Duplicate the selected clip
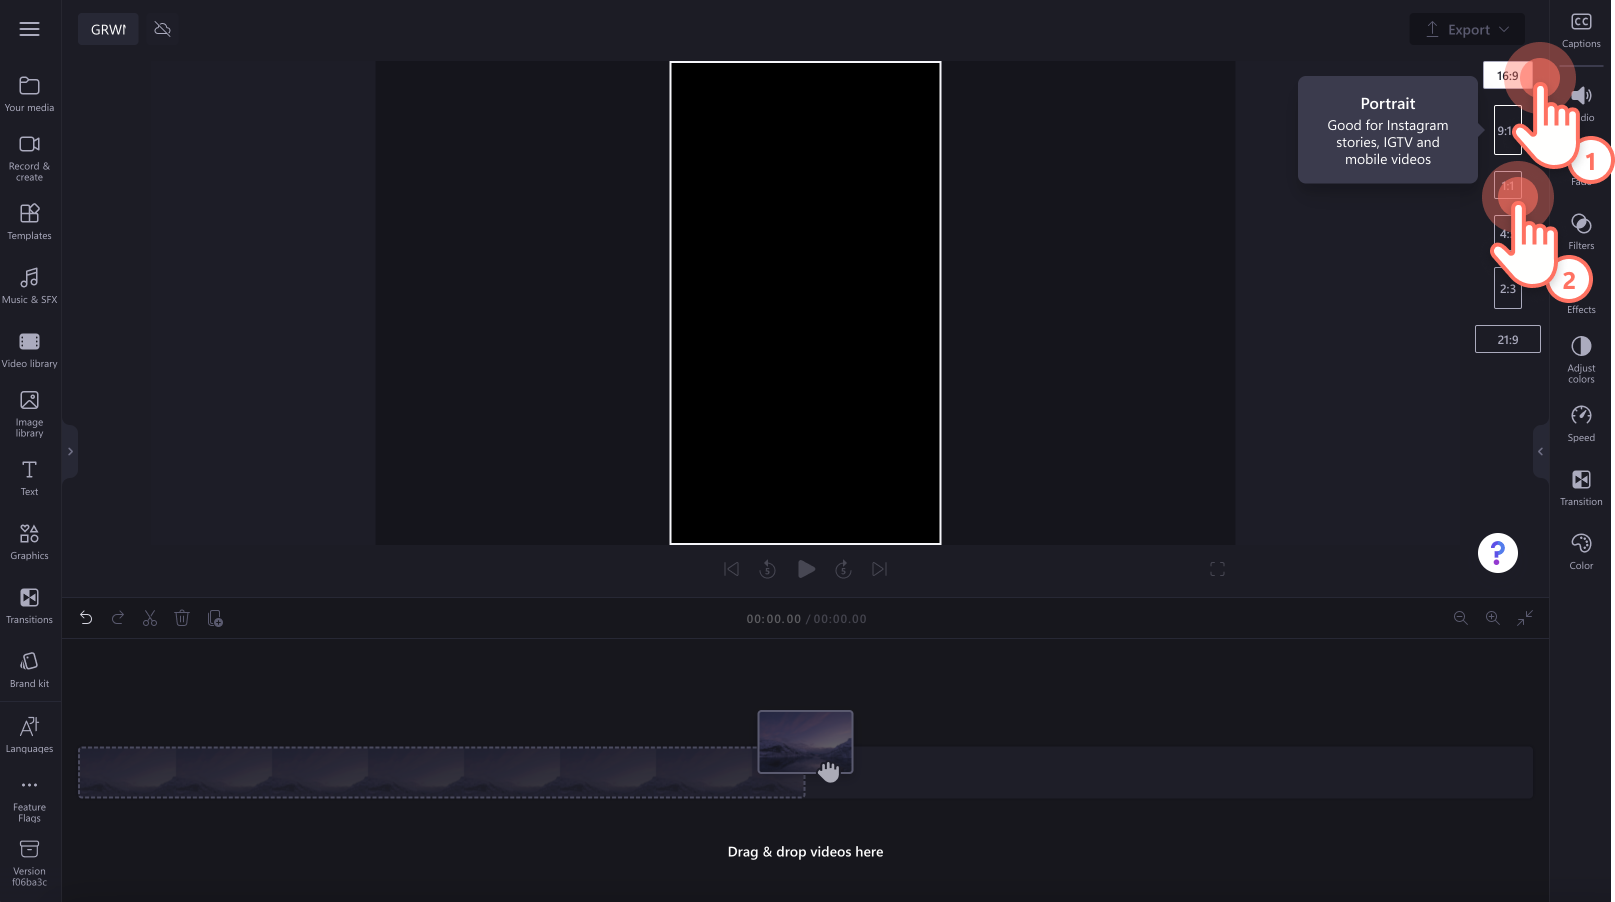1615x902 pixels. click(215, 619)
